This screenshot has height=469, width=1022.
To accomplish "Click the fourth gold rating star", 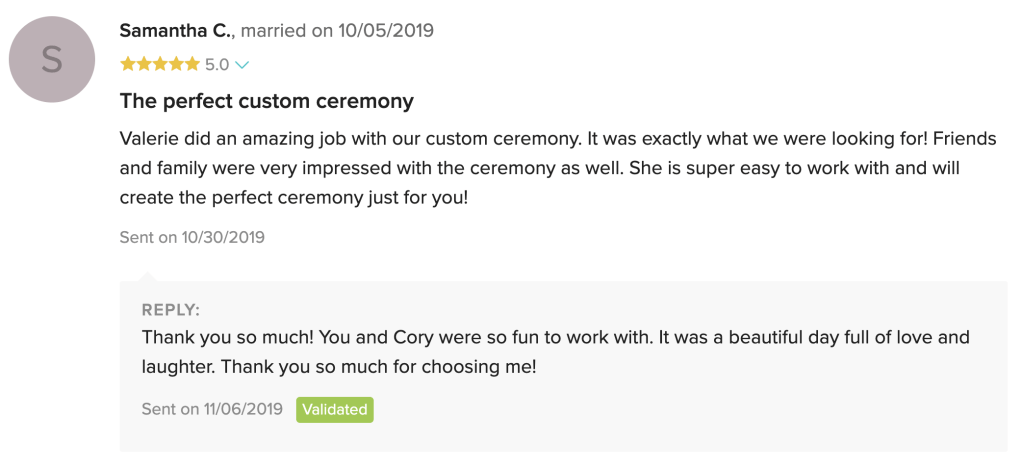I will pos(176,65).
